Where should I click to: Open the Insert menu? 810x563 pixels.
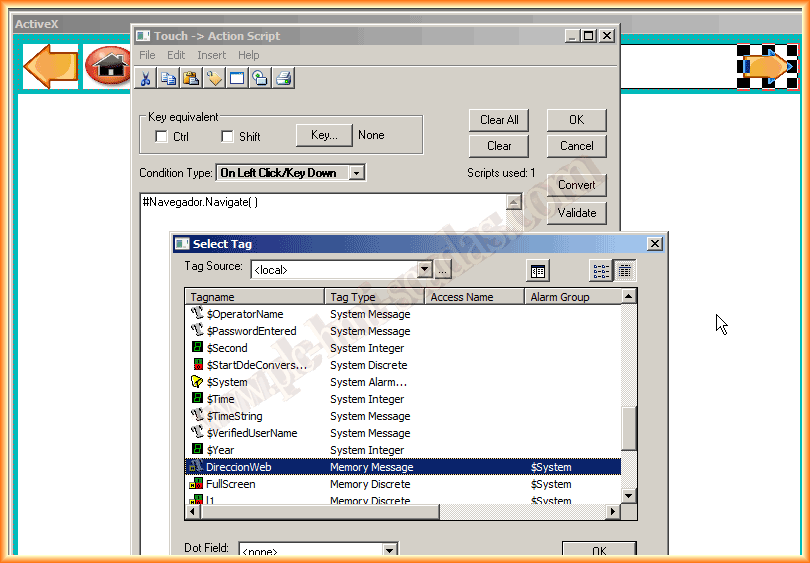pos(211,55)
